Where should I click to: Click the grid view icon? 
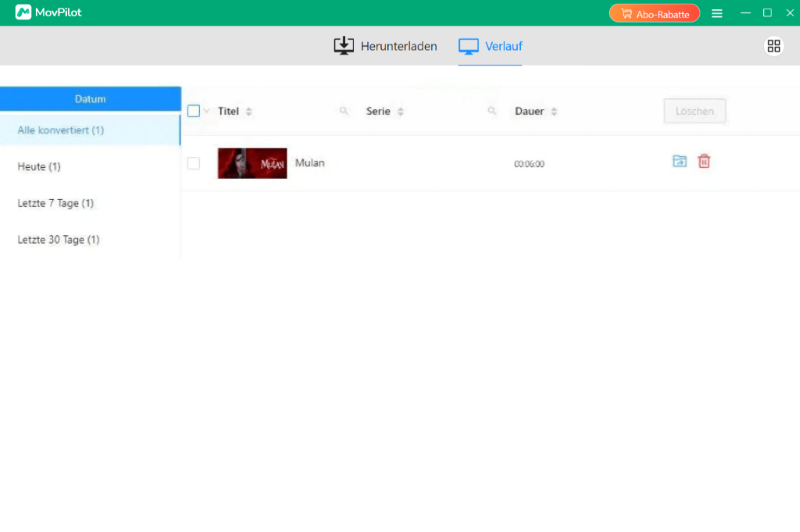773,46
